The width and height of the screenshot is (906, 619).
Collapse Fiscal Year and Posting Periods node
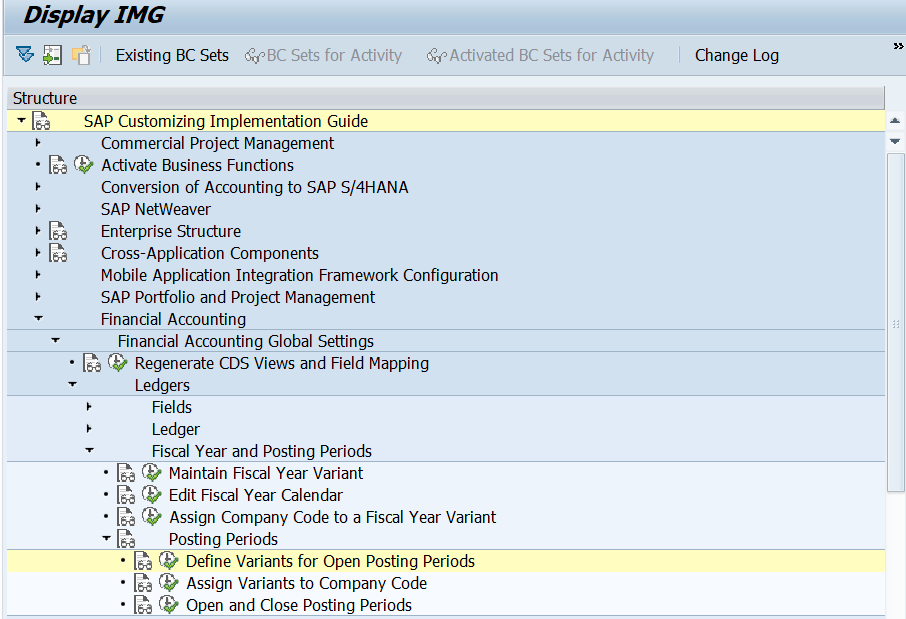click(x=89, y=450)
